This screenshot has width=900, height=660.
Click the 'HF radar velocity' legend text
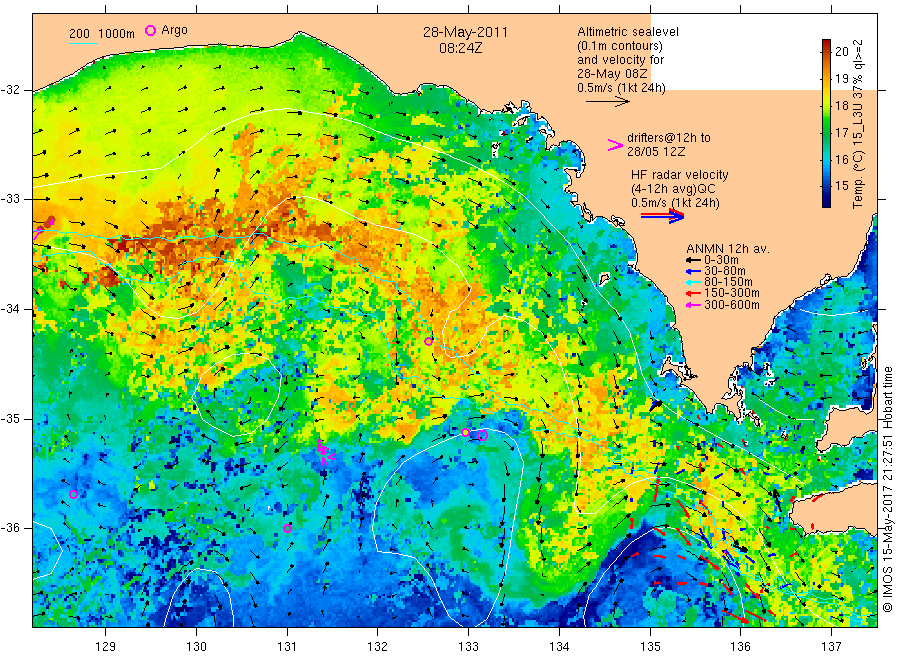point(680,174)
